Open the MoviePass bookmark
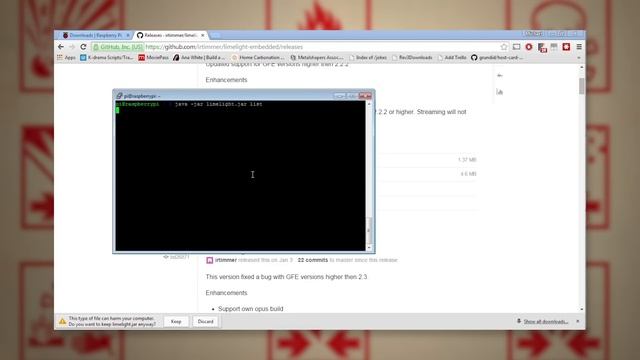The height and width of the screenshot is (360, 640). point(153,58)
